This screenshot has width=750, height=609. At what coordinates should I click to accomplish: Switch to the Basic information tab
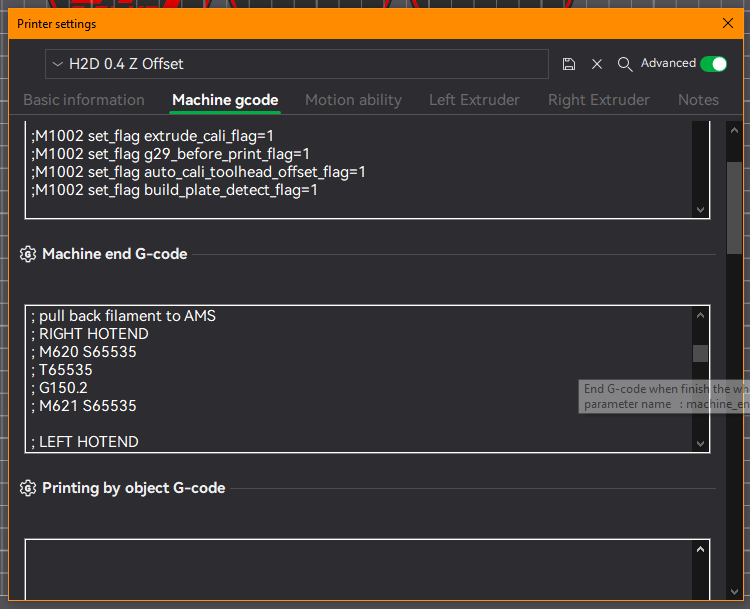84,100
